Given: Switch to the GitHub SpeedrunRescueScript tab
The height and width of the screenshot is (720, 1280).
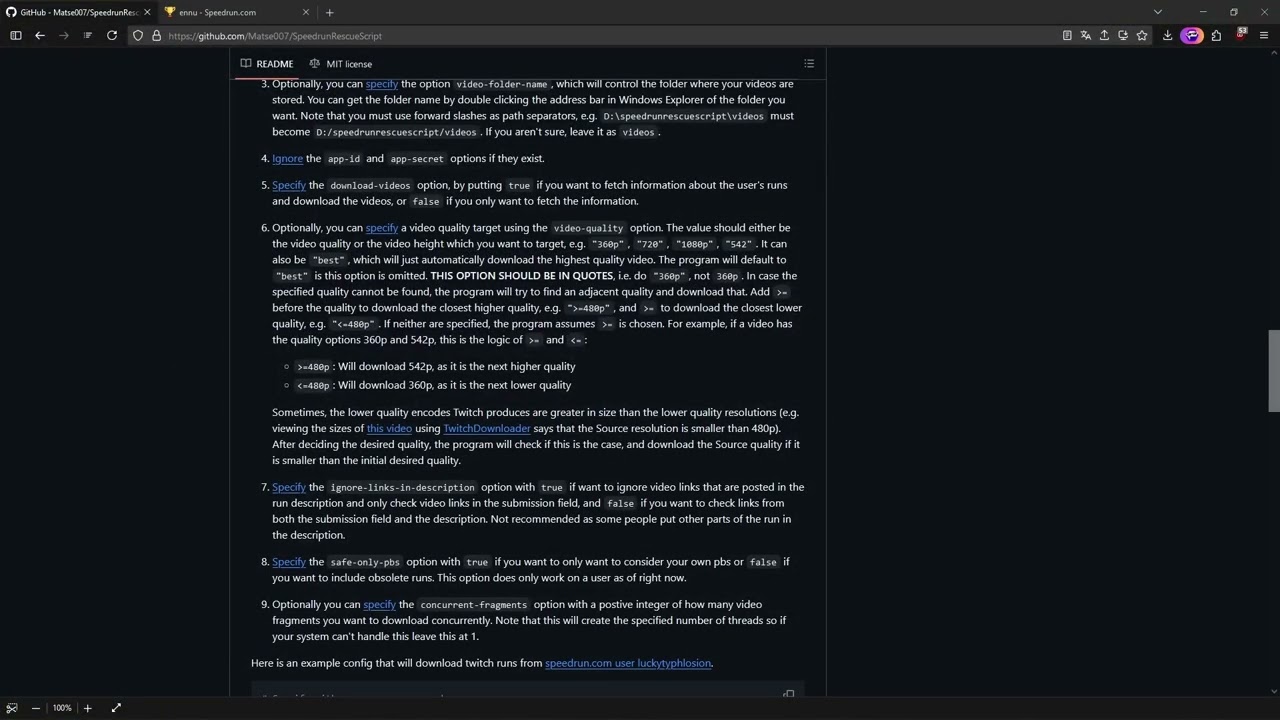Looking at the screenshot, I should tap(78, 12).
